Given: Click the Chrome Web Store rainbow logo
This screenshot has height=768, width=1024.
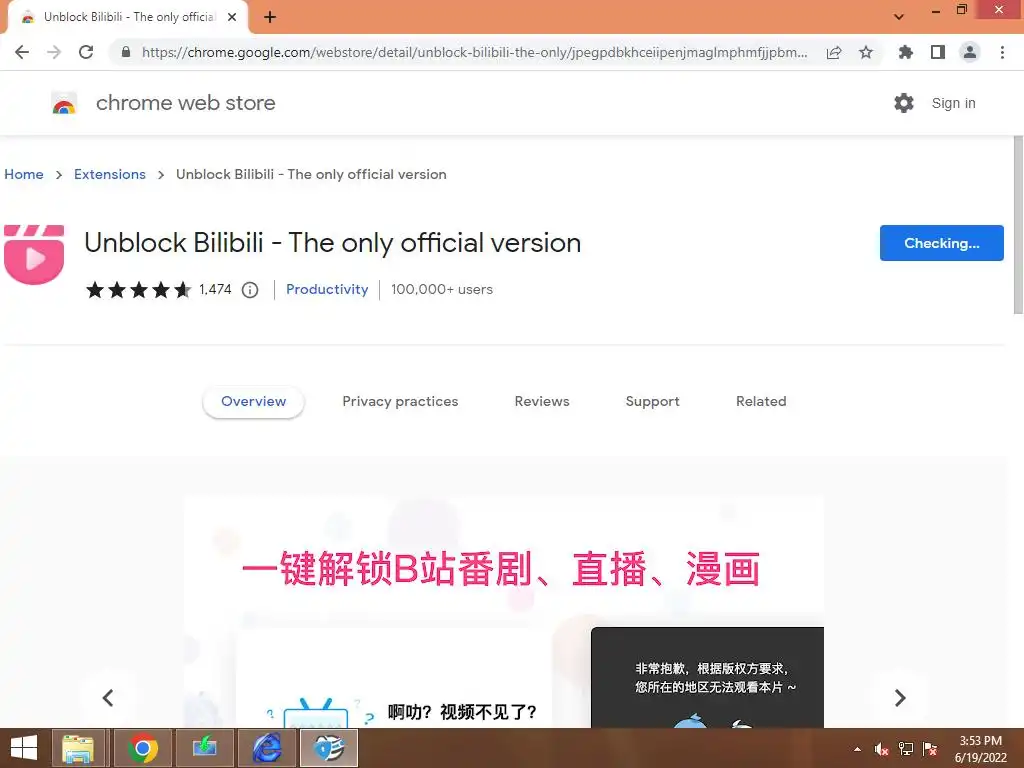Looking at the screenshot, I should click(x=64, y=103).
